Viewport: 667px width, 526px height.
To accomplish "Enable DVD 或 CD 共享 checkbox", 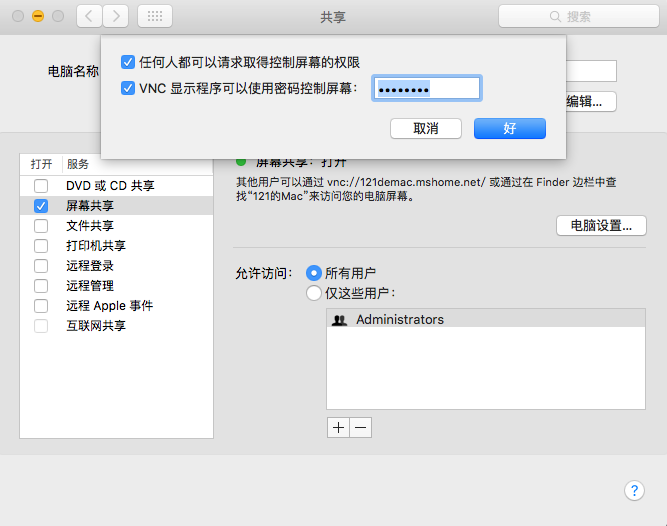I will [x=41, y=186].
